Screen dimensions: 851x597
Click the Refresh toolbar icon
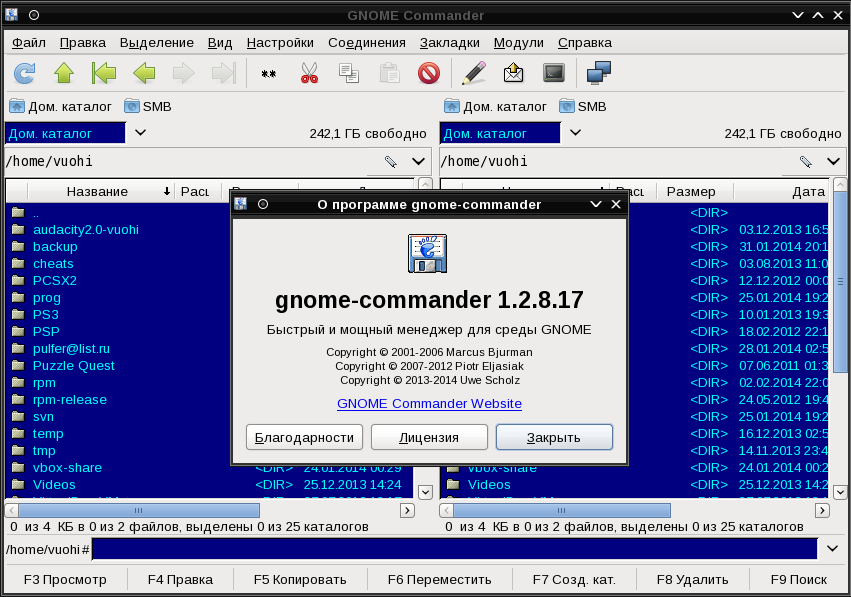24,73
